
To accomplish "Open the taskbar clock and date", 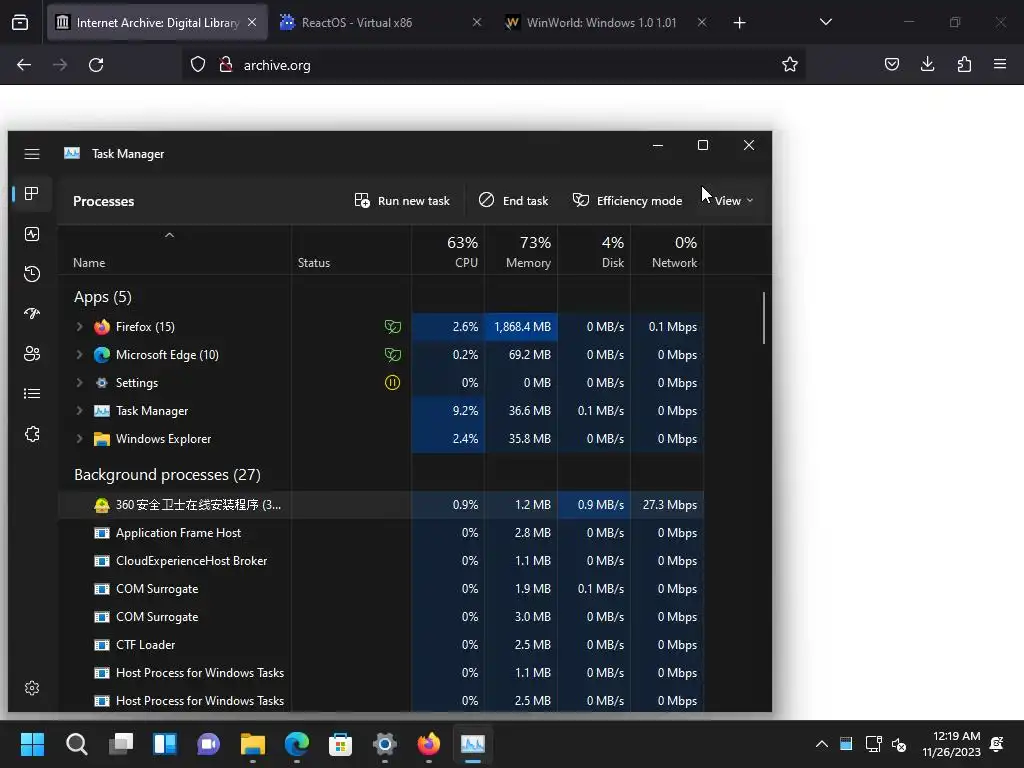I will point(952,744).
